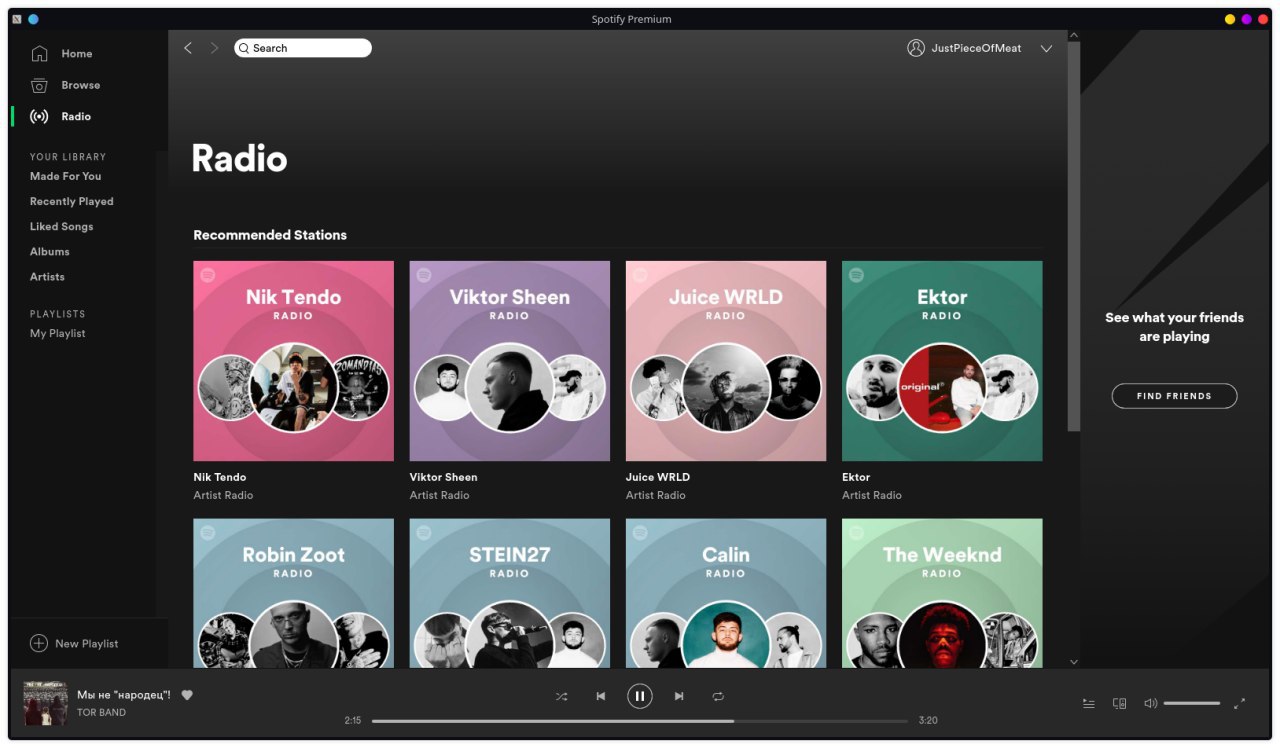Image resolution: width=1280 pixels, height=748 pixels.
Task: Toggle the heart on current song
Action: coord(187,695)
